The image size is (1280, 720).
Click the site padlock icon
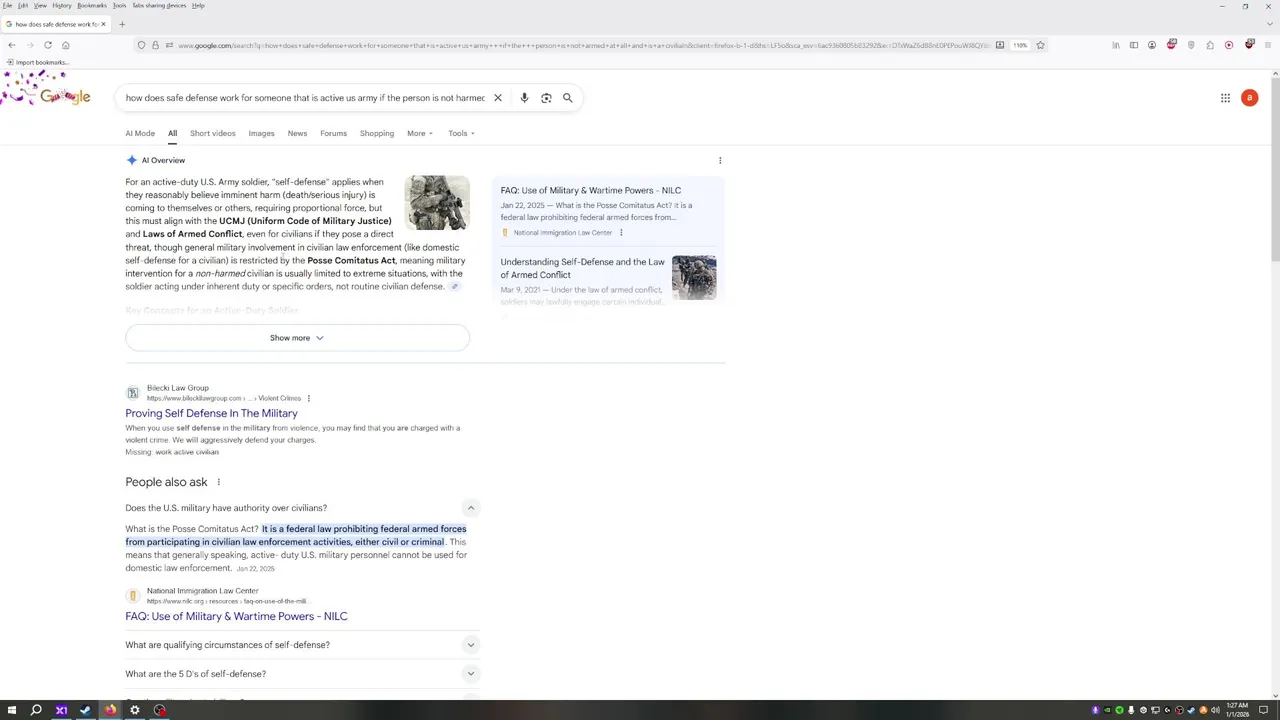pos(155,45)
